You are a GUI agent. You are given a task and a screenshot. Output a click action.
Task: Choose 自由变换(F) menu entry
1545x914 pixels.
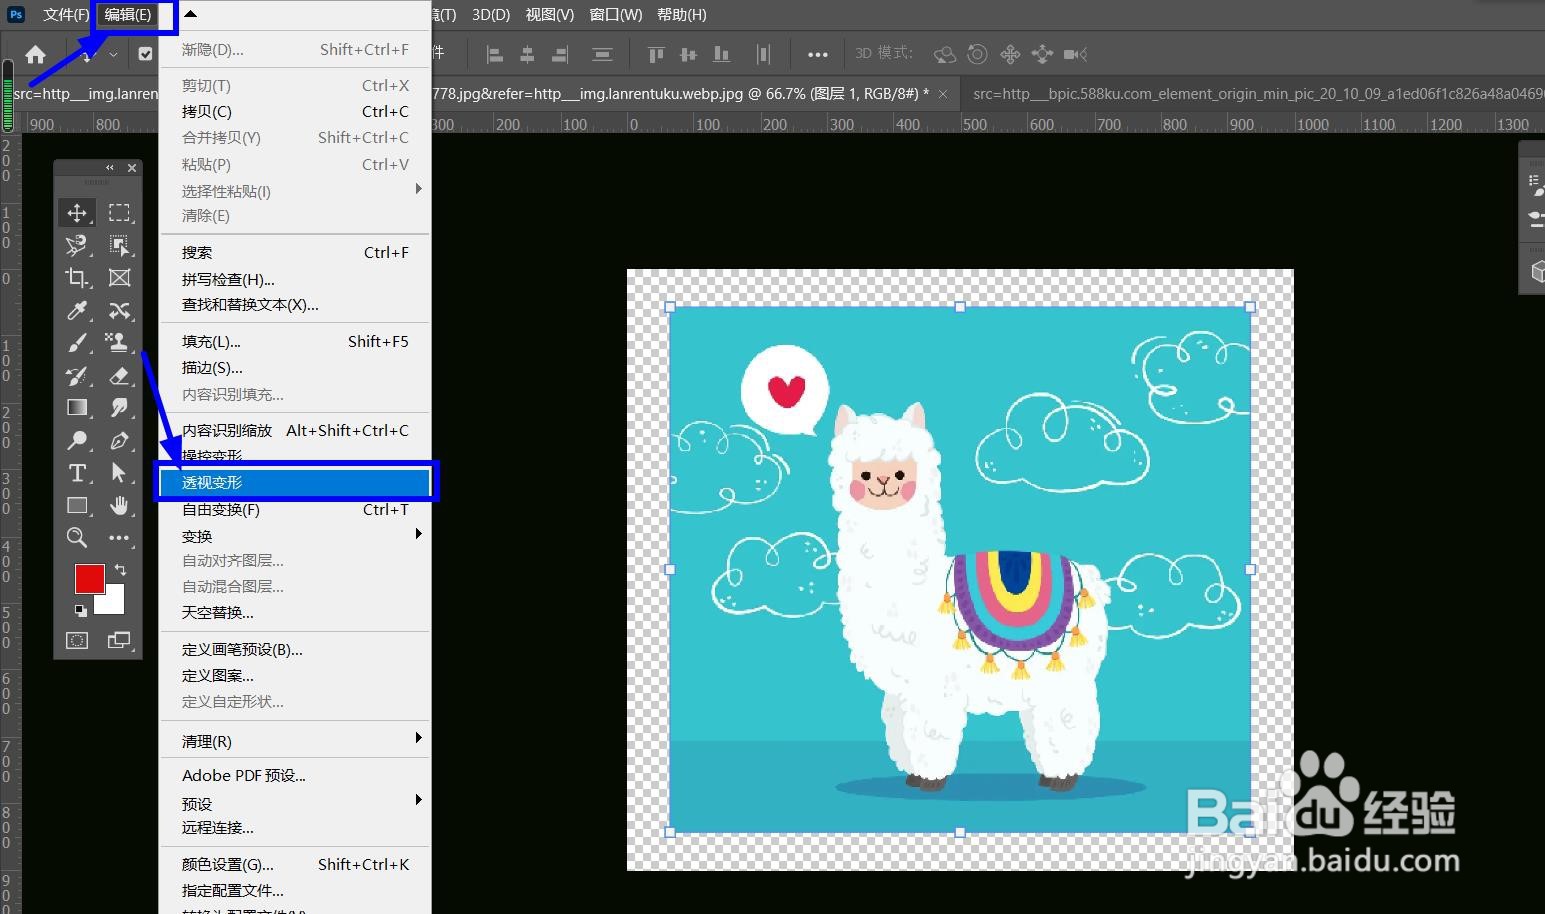[x=295, y=509]
